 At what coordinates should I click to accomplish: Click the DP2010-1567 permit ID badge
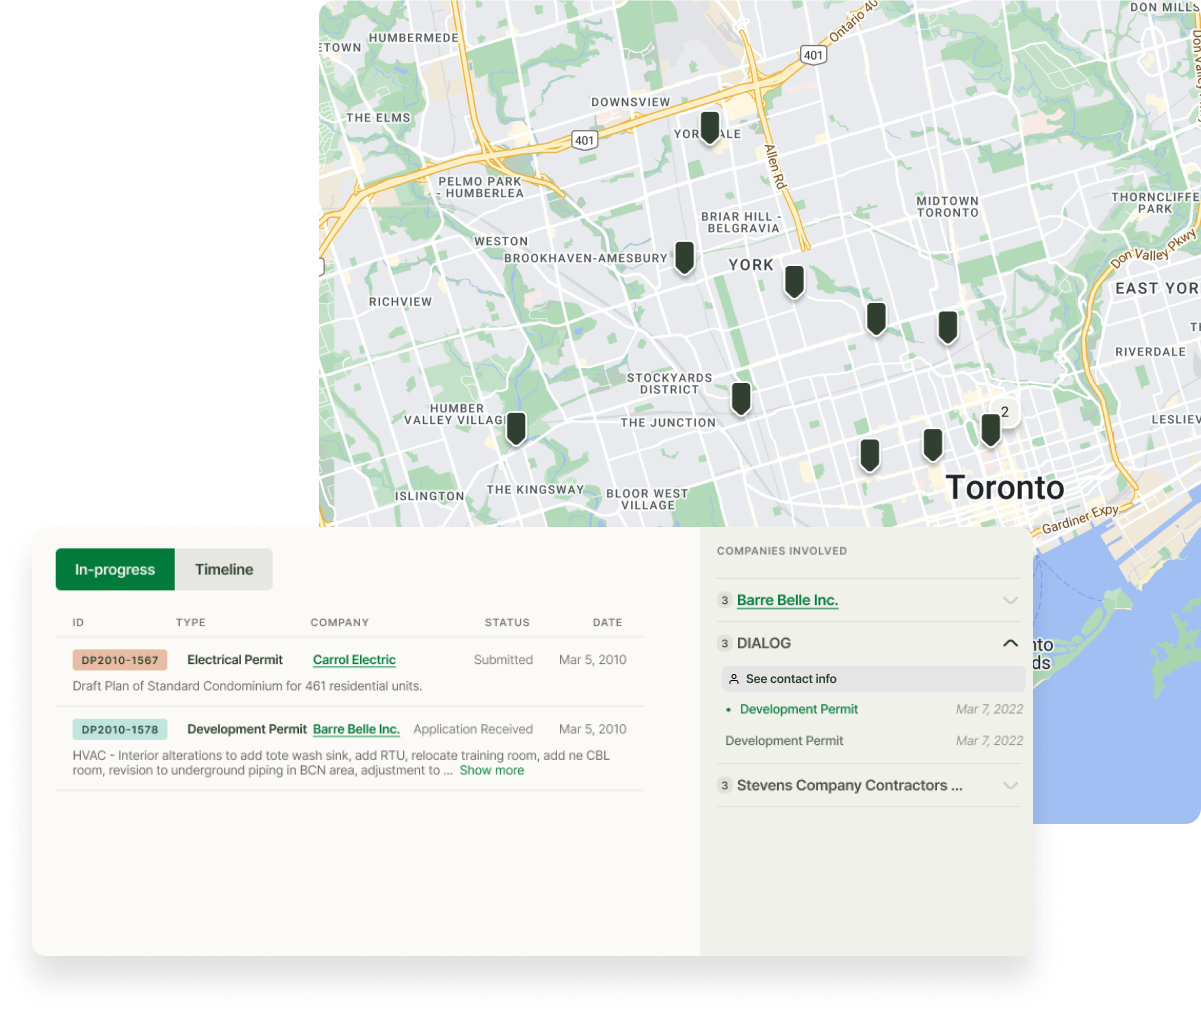[x=120, y=660]
